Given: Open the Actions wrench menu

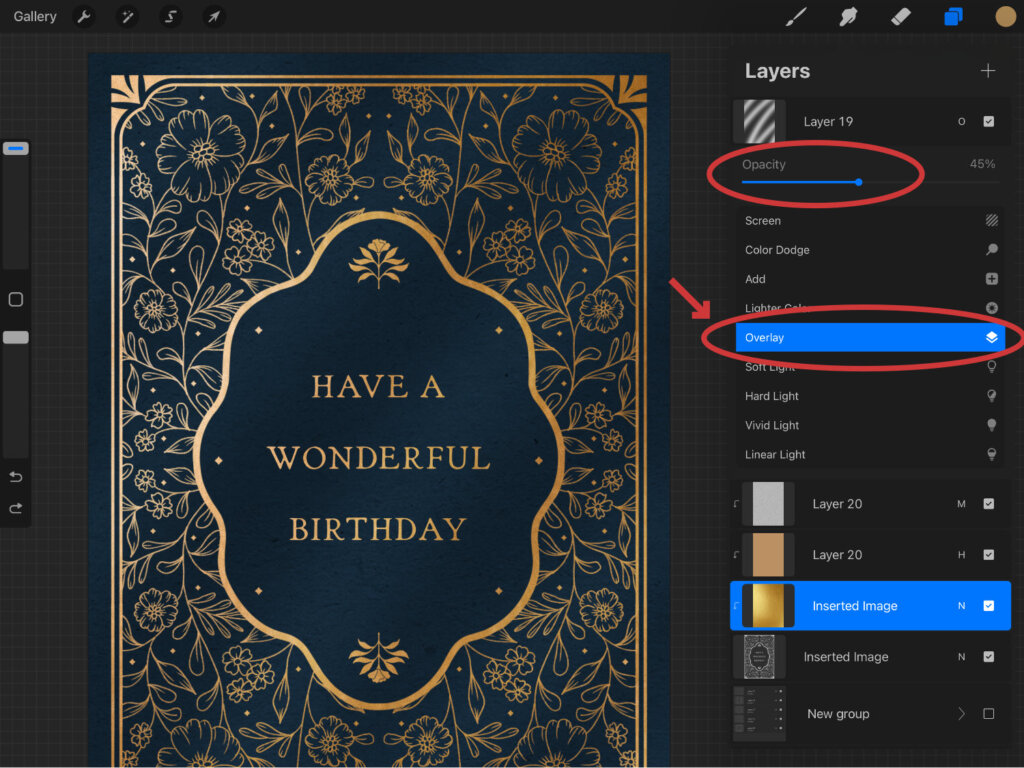Looking at the screenshot, I should pos(84,17).
